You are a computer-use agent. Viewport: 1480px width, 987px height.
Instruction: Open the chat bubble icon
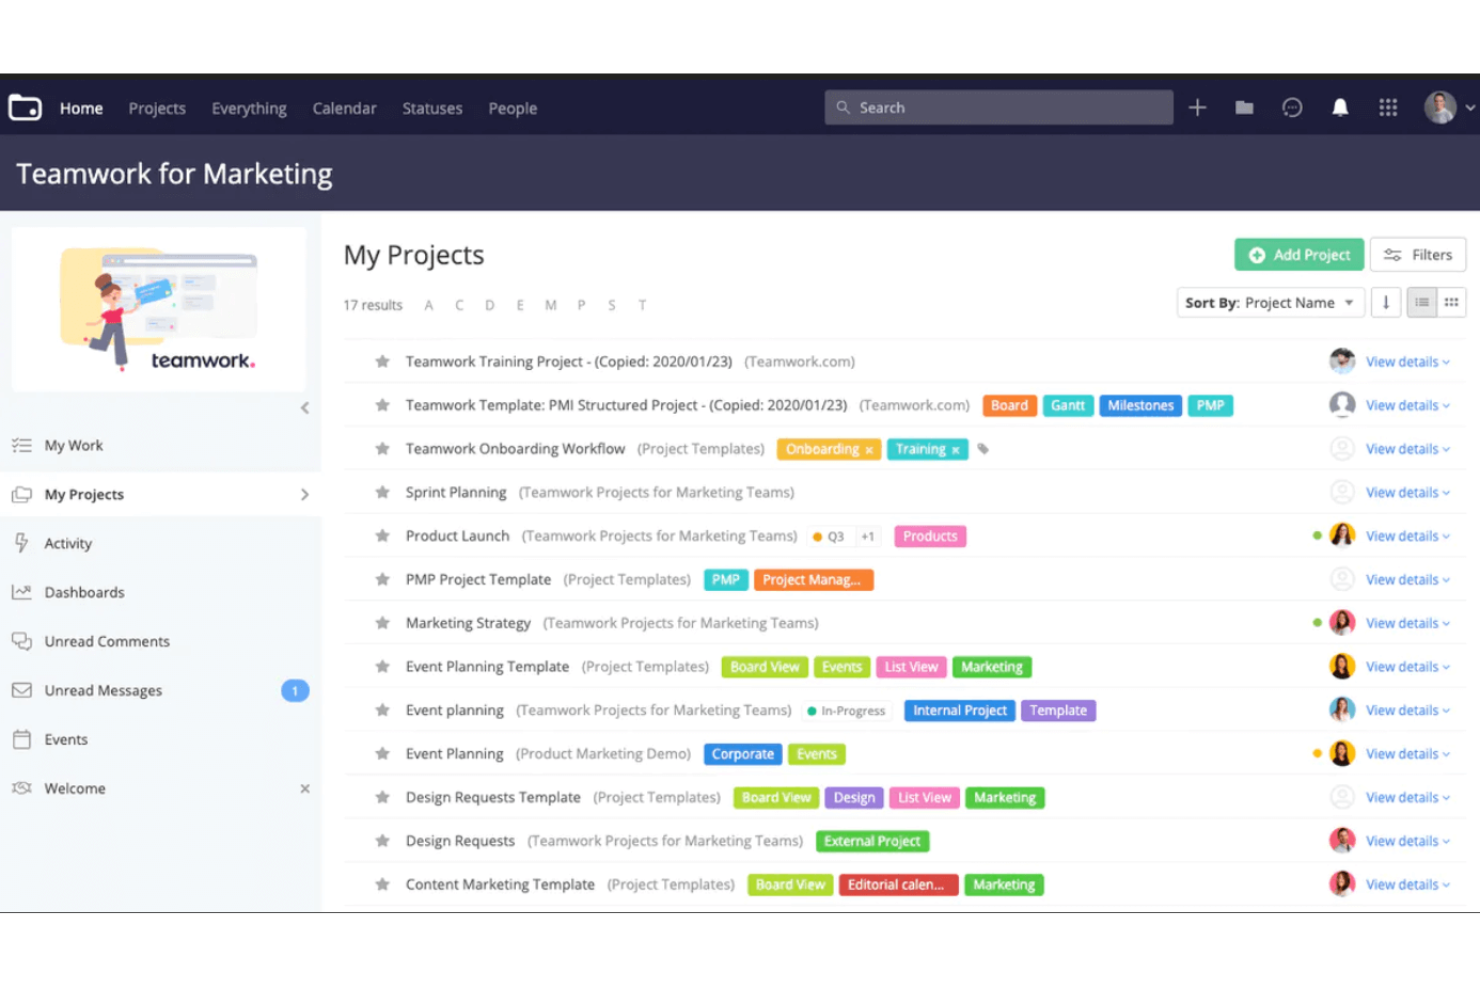[1292, 107]
